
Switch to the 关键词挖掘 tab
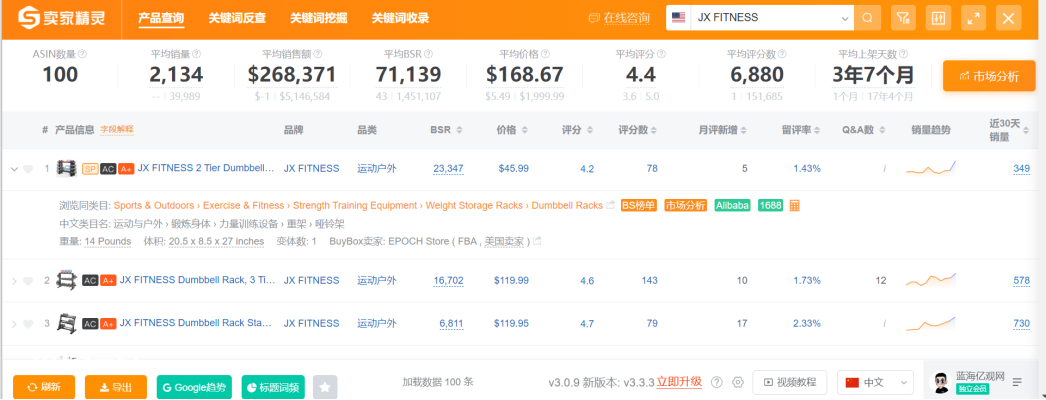(x=318, y=18)
